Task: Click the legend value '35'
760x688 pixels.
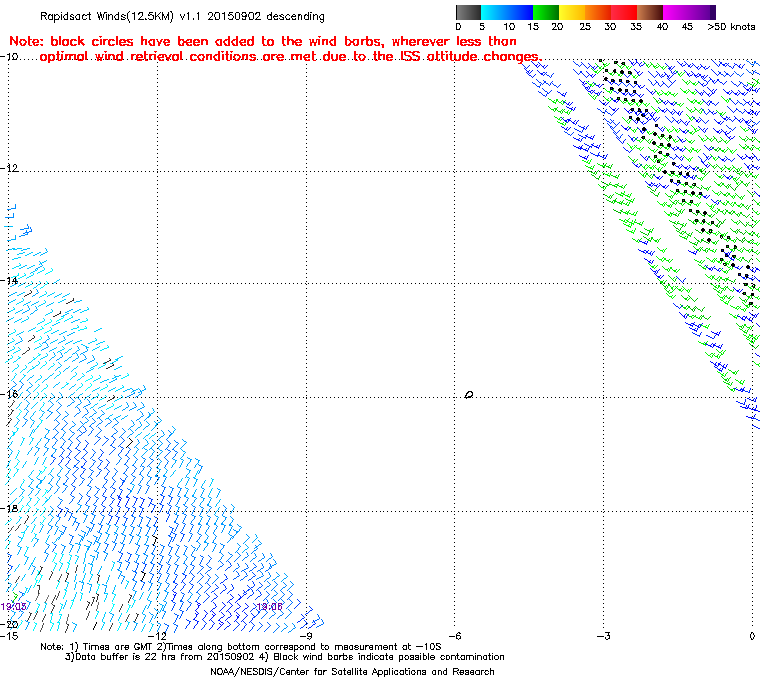Action: point(636,27)
